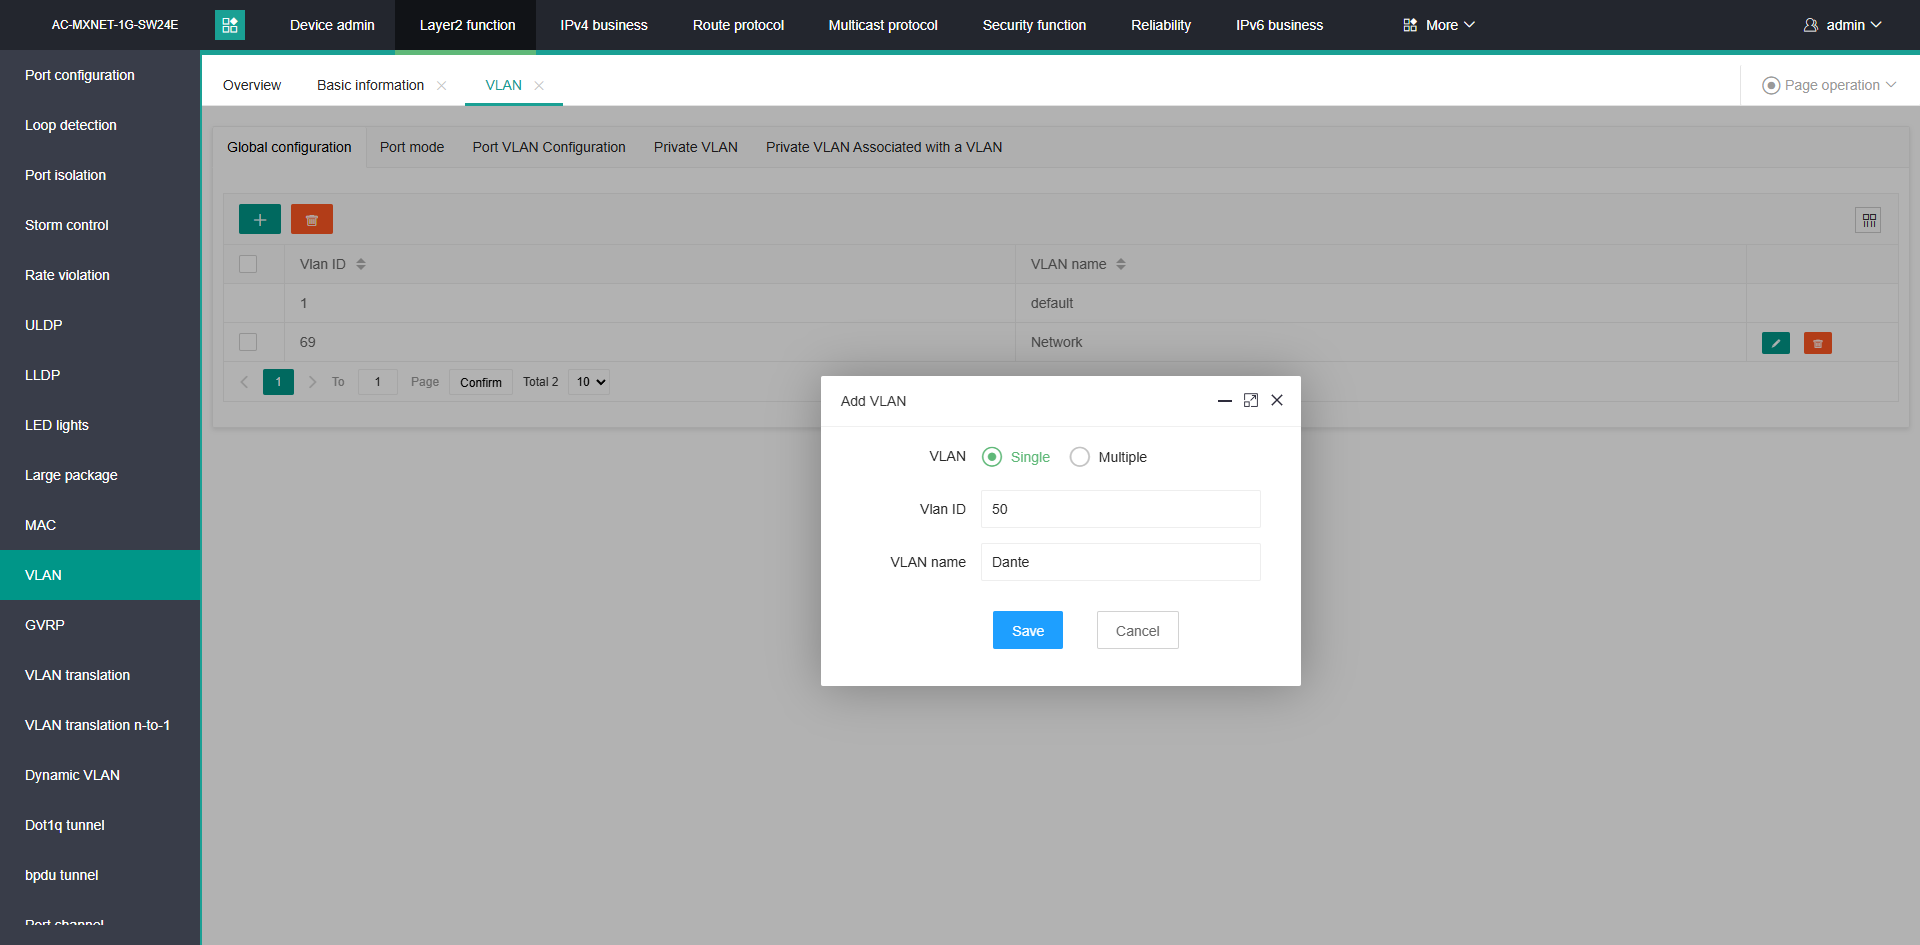Open the Page operation dropdown
The width and height of the screenshot is (1920, 945).
[1829, 85]
